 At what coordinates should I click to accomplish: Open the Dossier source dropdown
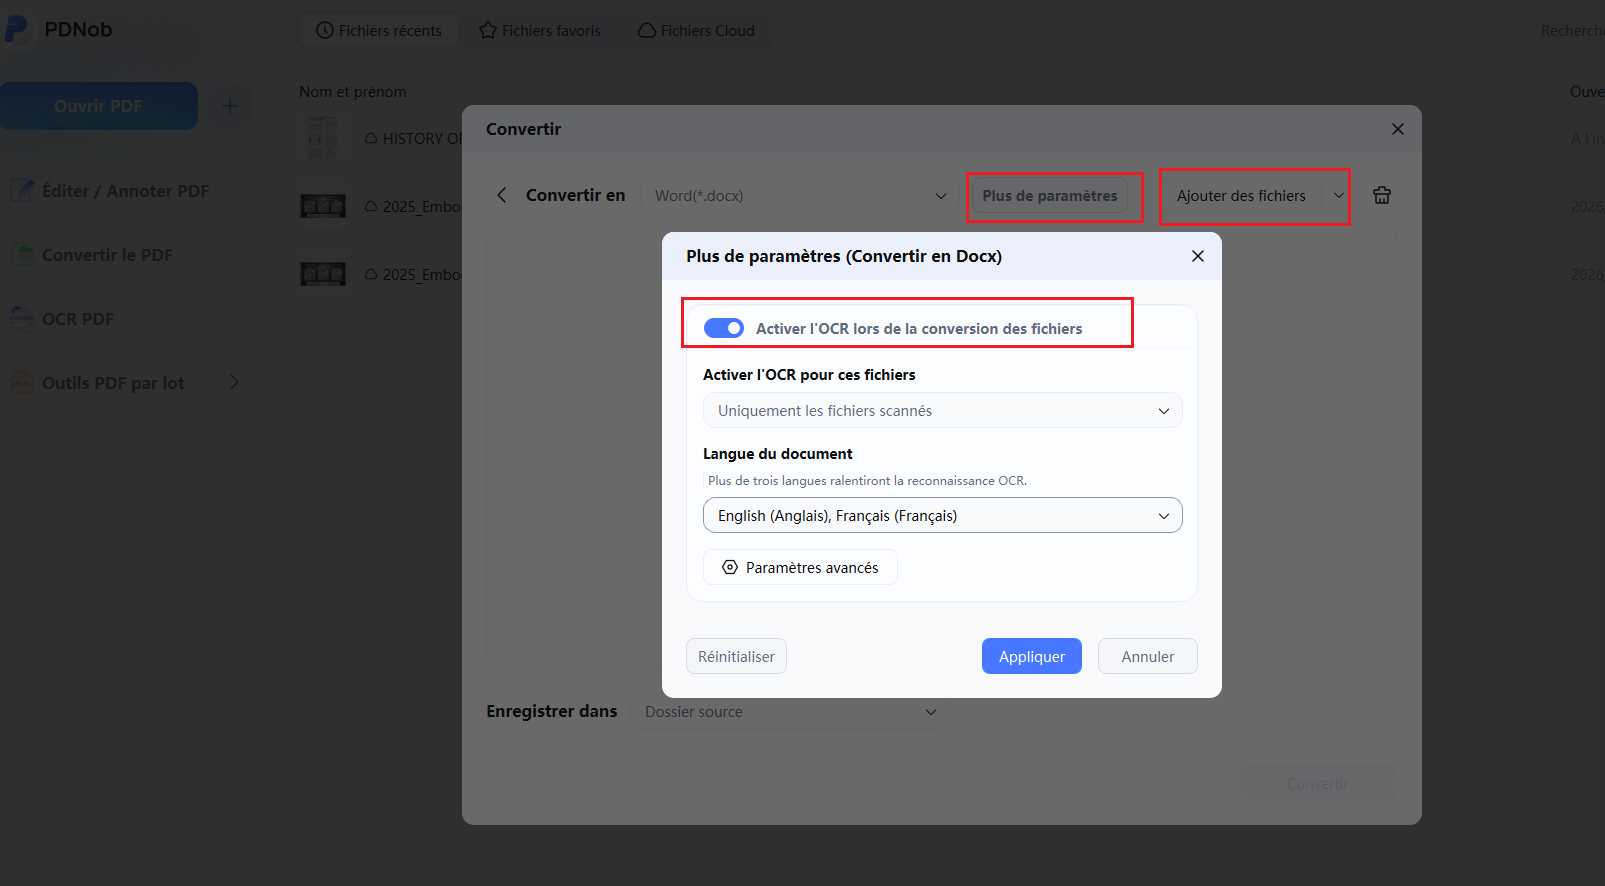pos(790,712)
